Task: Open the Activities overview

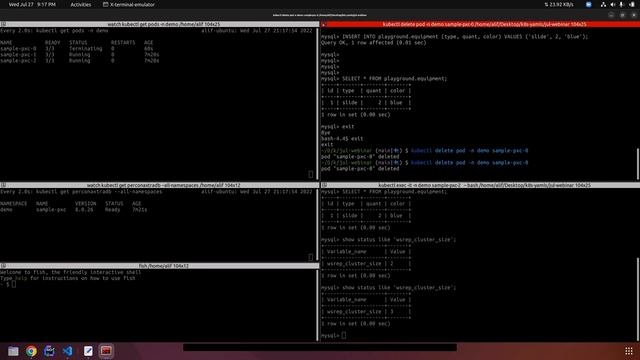Action: click(80, 4)
